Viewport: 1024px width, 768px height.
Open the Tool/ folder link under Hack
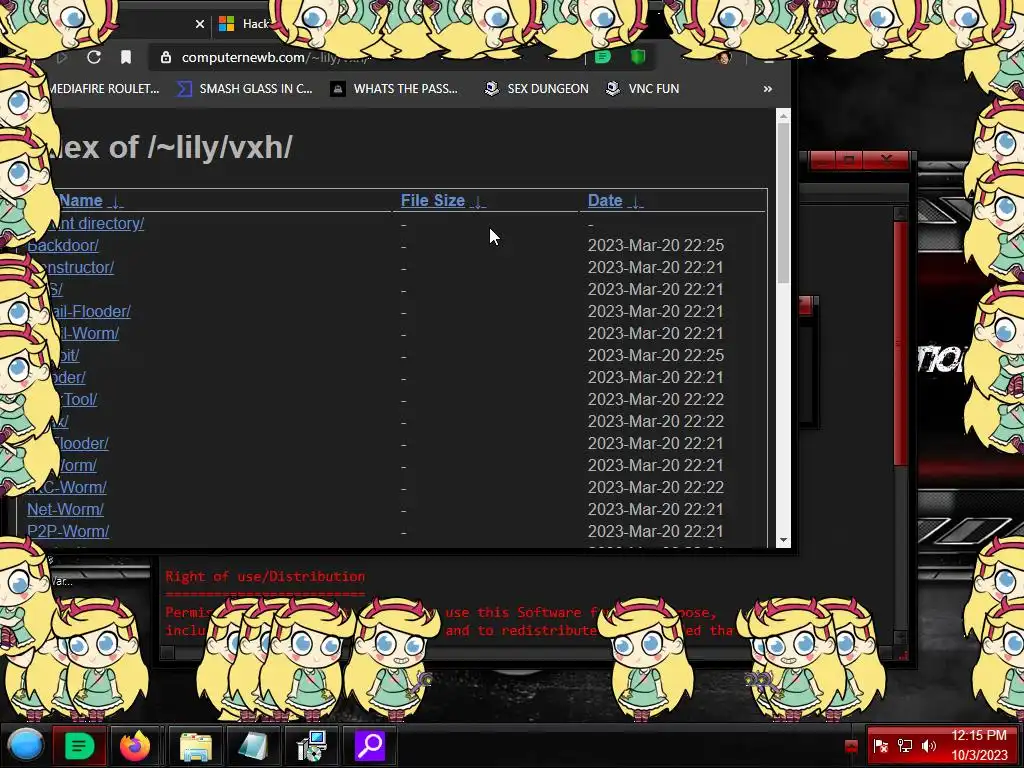click(78, 400)
